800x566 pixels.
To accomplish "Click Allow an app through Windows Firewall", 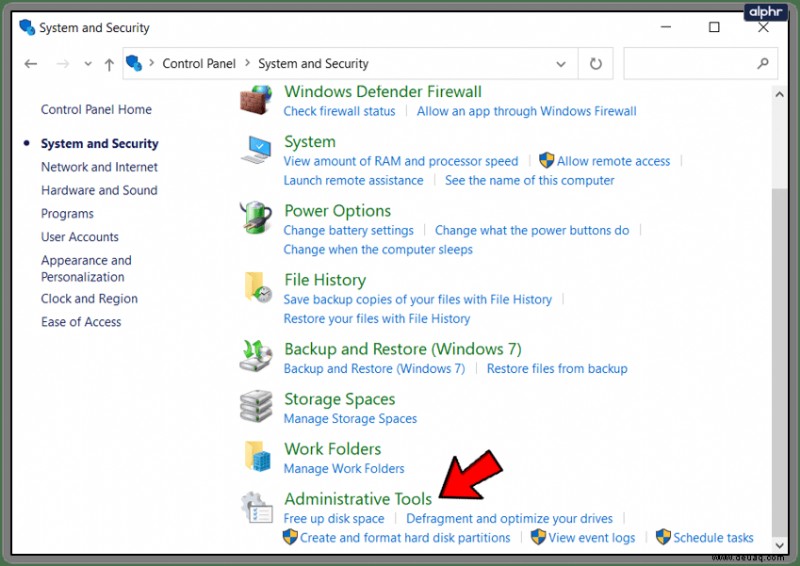I will [x=527, y=111].
